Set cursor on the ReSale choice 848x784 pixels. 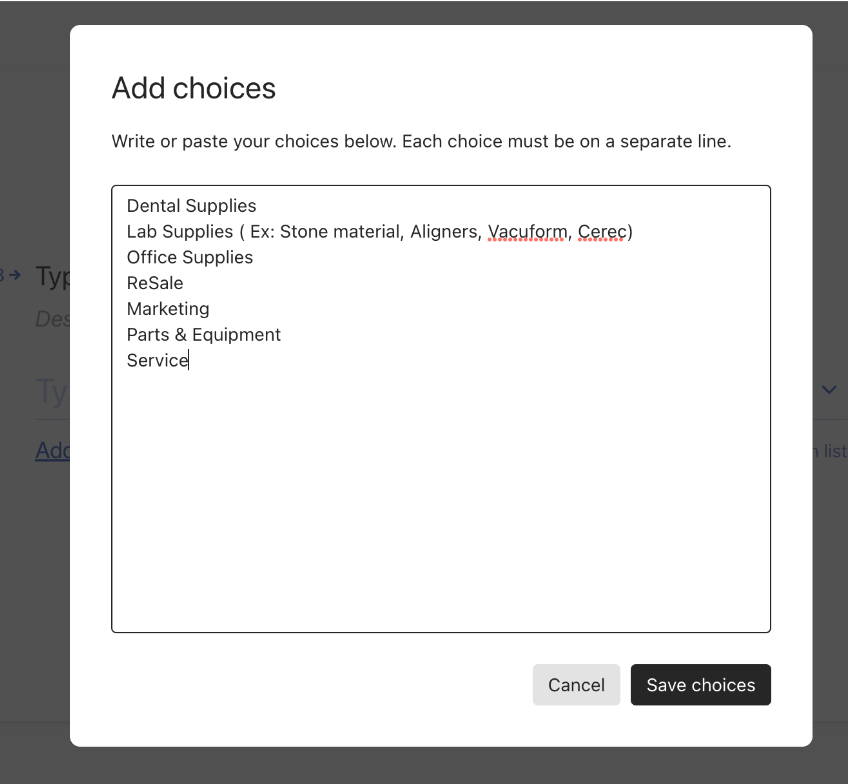(x=155, y=283)
